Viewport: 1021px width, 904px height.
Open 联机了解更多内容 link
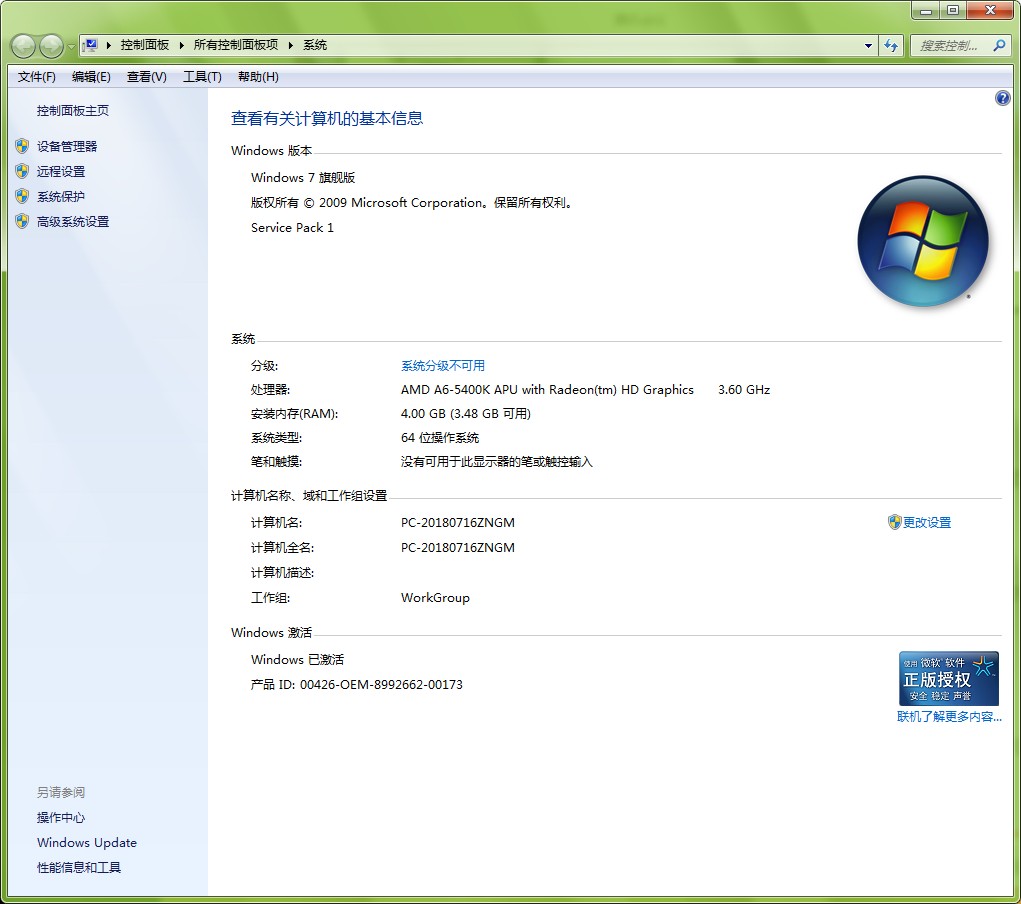949,716
